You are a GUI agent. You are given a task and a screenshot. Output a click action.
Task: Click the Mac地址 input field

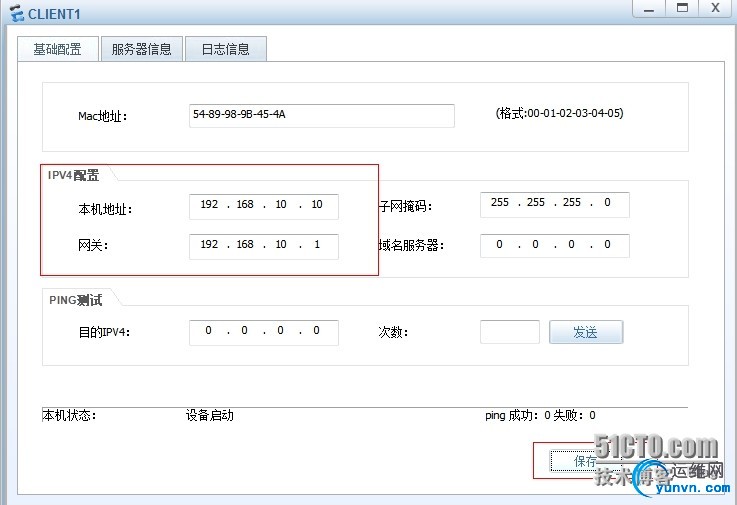coord(321,116)
